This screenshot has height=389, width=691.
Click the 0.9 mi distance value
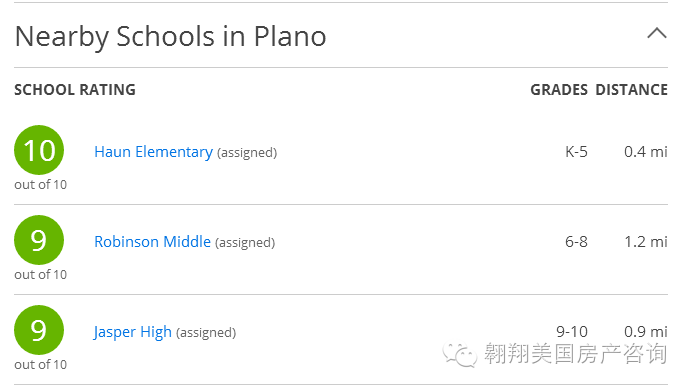[x=646, y=332]
